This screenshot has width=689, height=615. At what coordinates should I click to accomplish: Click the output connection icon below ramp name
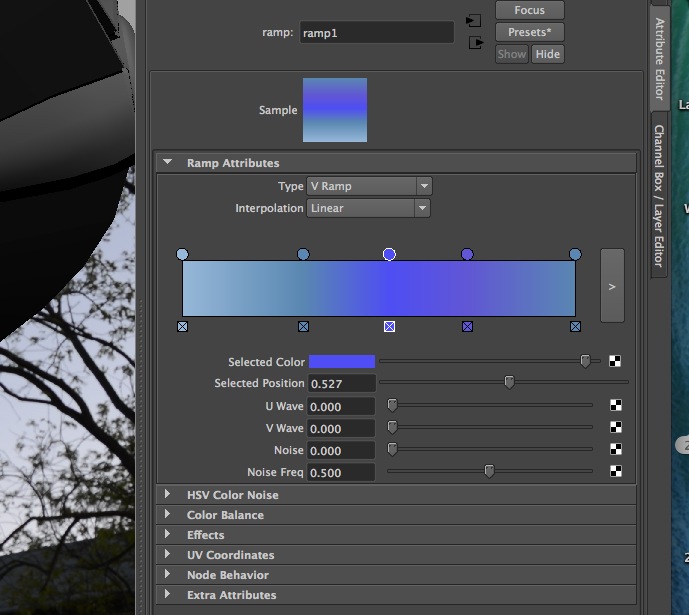pyautogui.click(x=474, y=43)
